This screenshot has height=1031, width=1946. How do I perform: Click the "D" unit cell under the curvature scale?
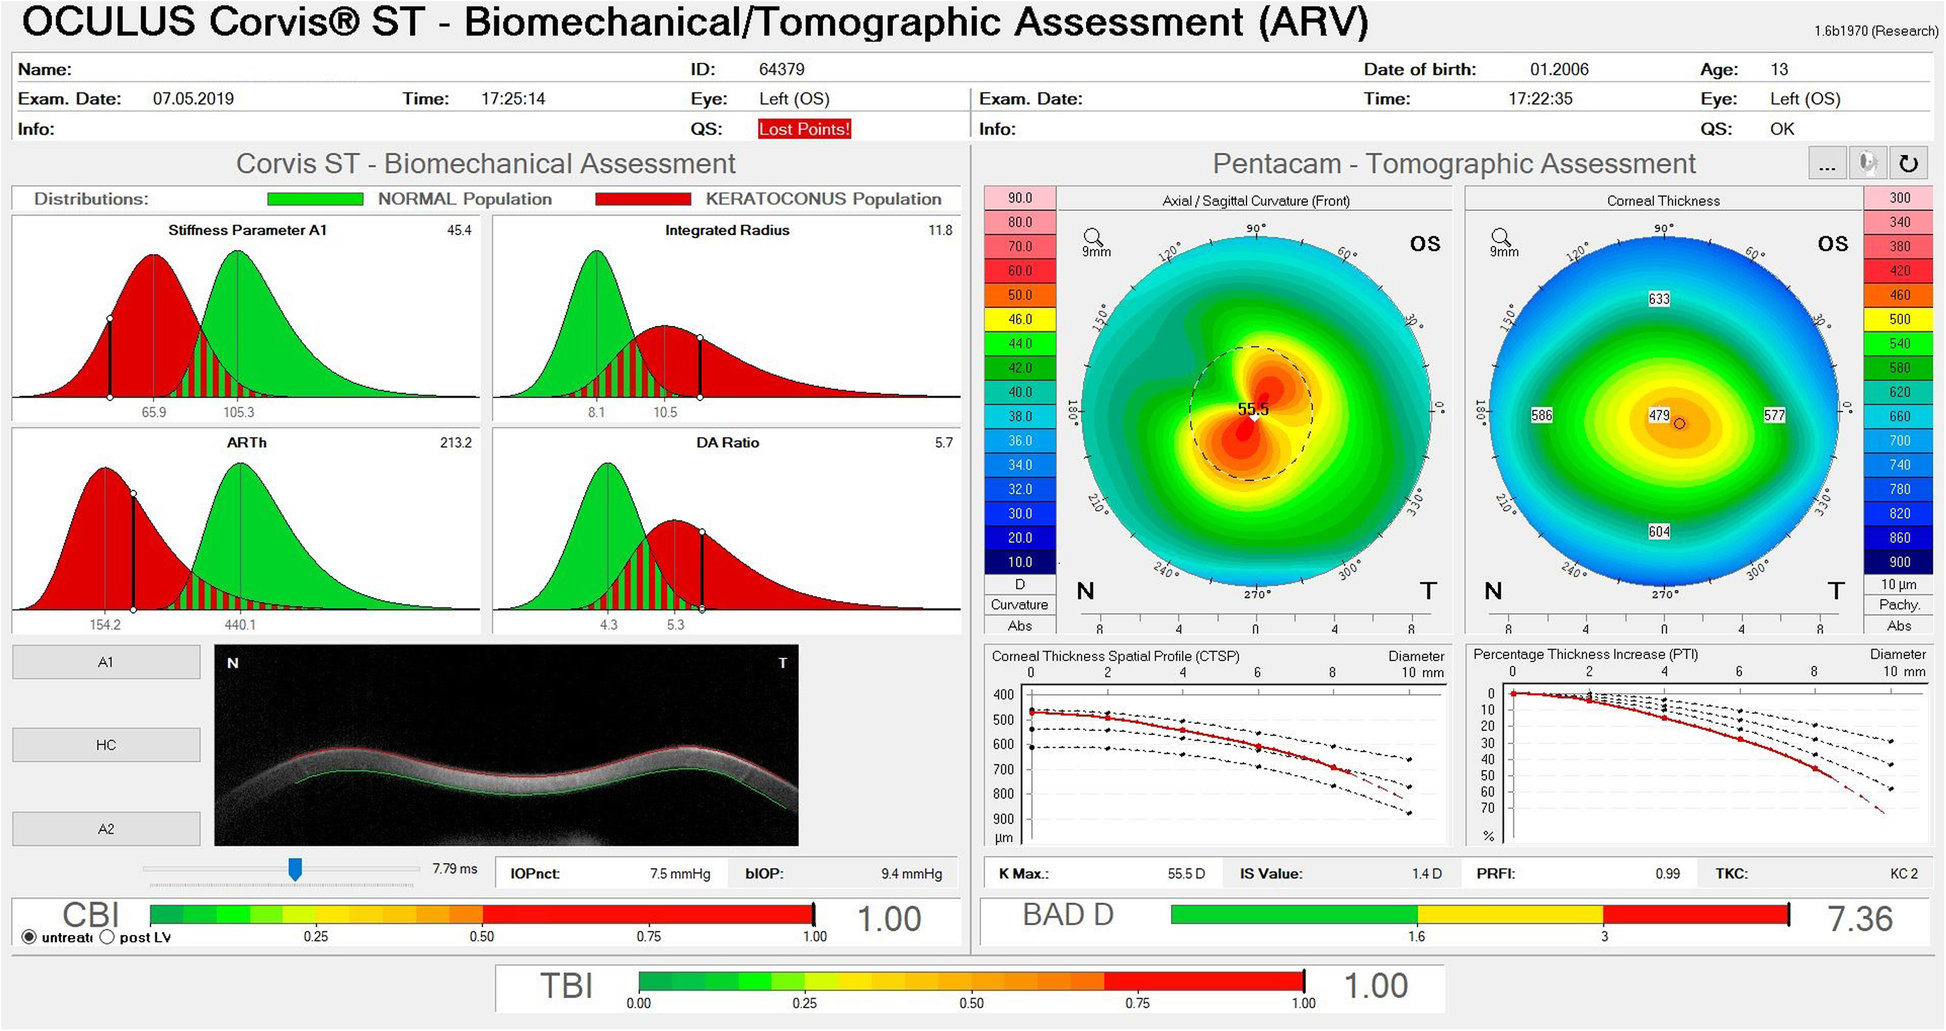click(x=1020, y=584)
